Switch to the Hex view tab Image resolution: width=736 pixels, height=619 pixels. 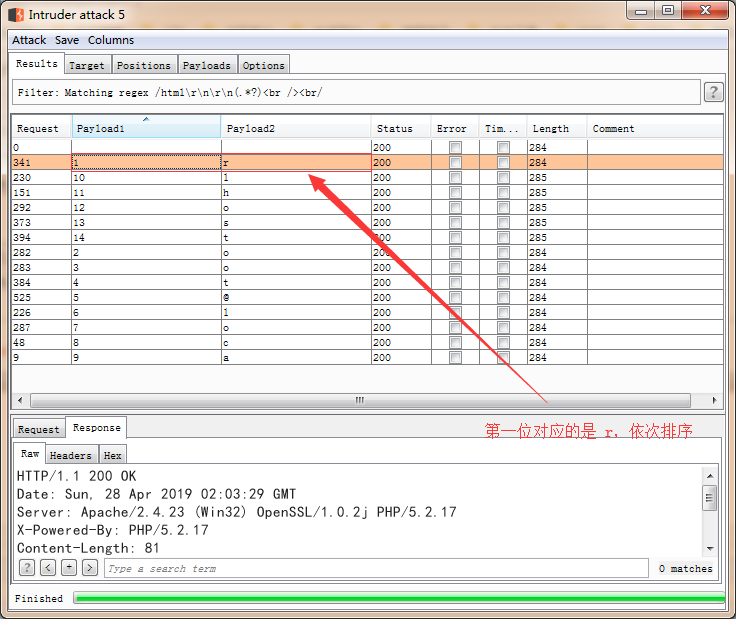click(x=113, y=455)
